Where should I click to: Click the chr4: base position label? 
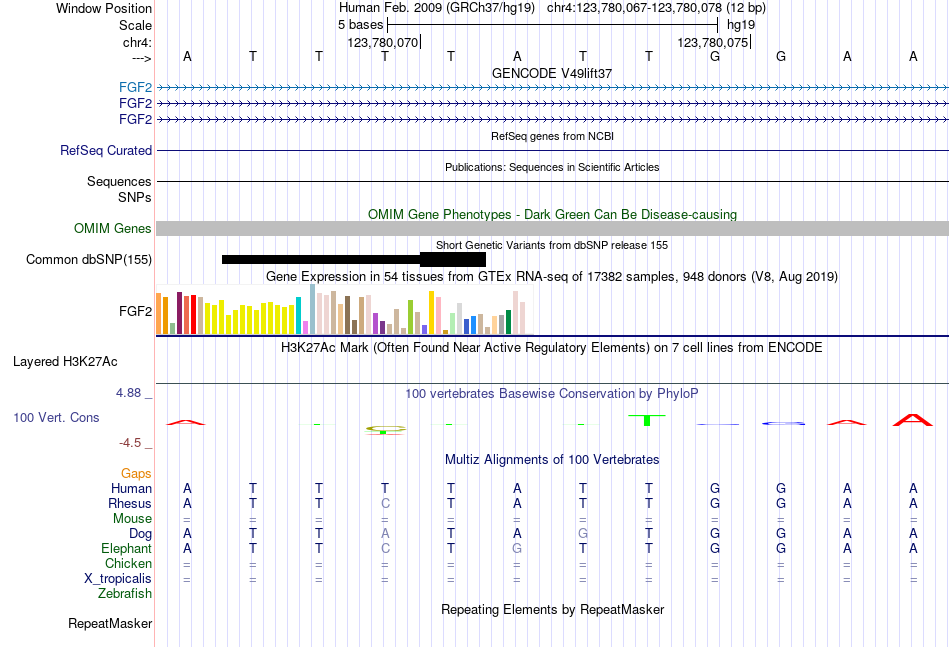pyautogui.click(x=137, y=42)
